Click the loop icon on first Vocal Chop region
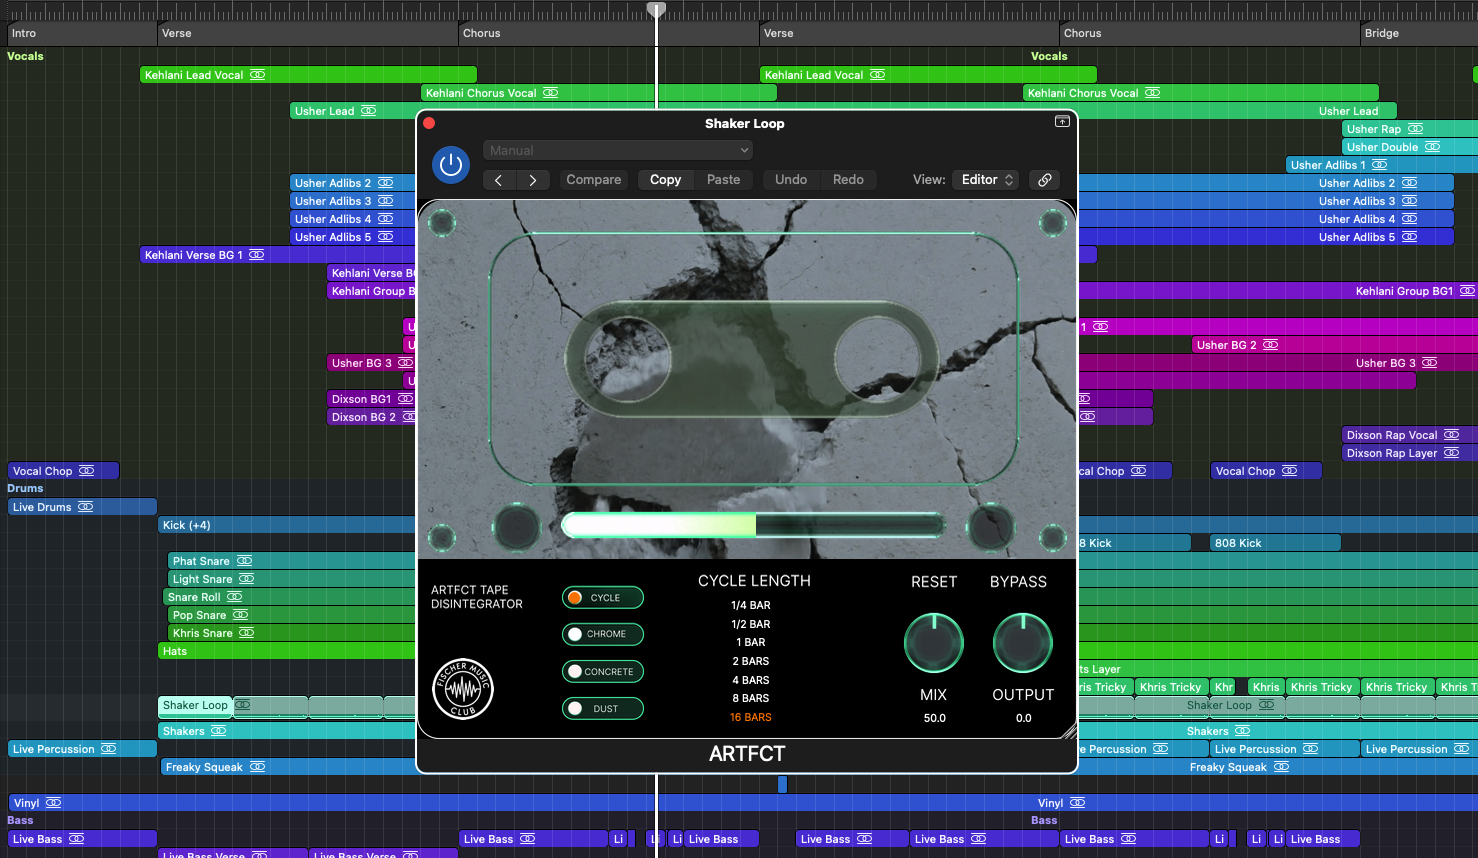This screenshot has width=1478, height=858. (87, 471)
